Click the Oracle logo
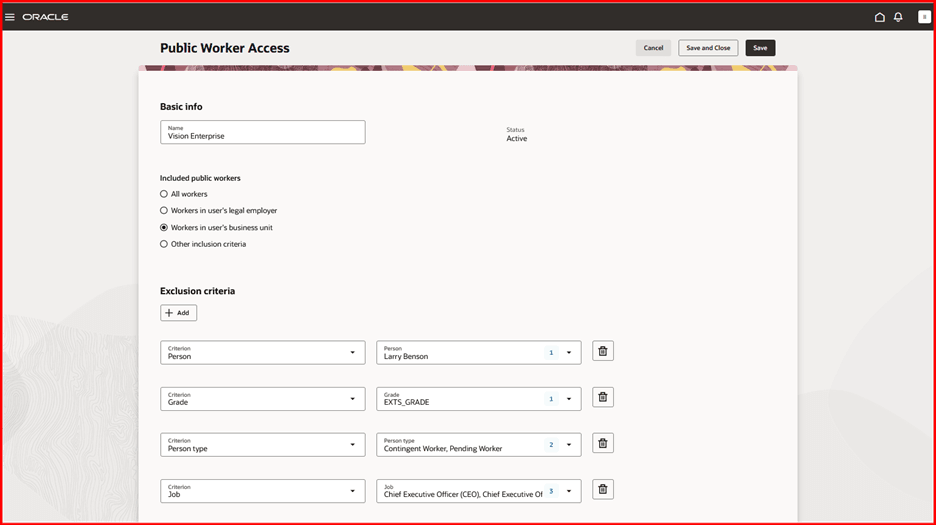 click(45, 17)
